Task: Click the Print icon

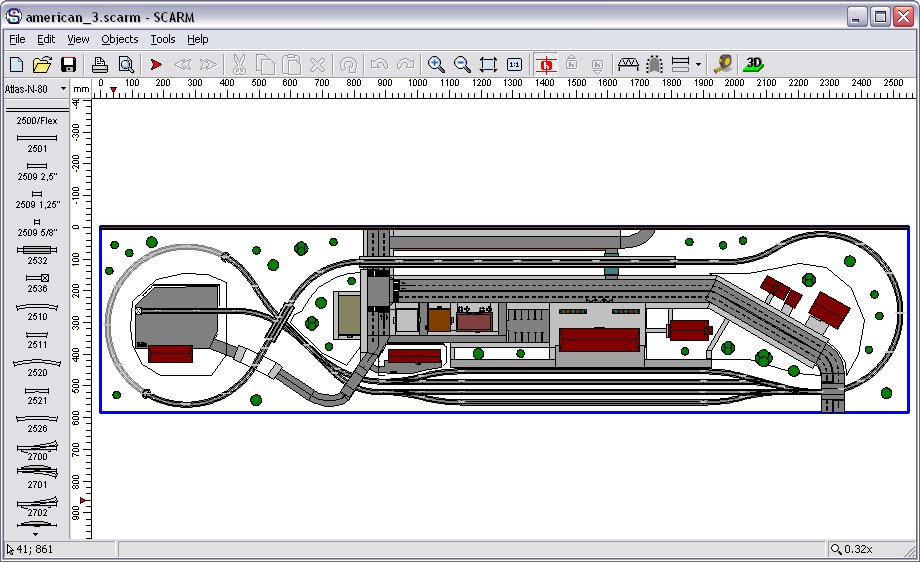Action: [100, 64]
